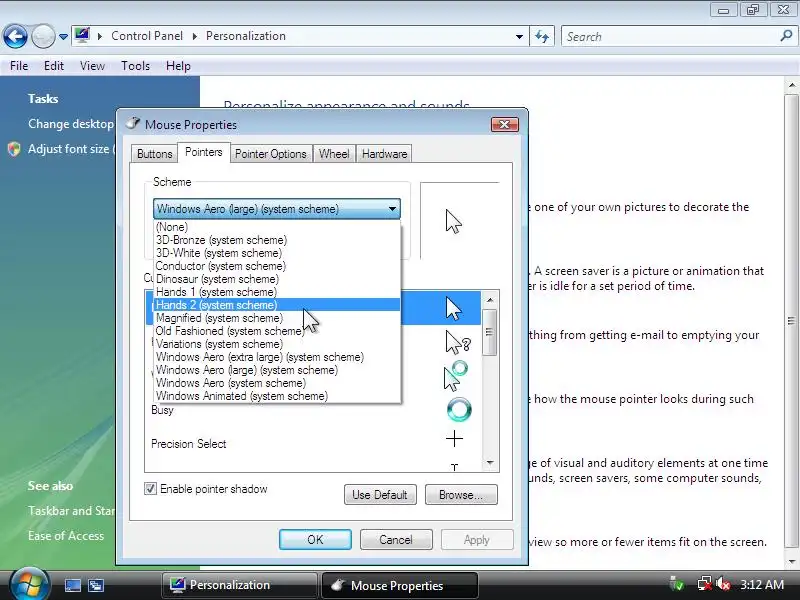Click Change desktop icons task link
800x600 pixels.
71,124
